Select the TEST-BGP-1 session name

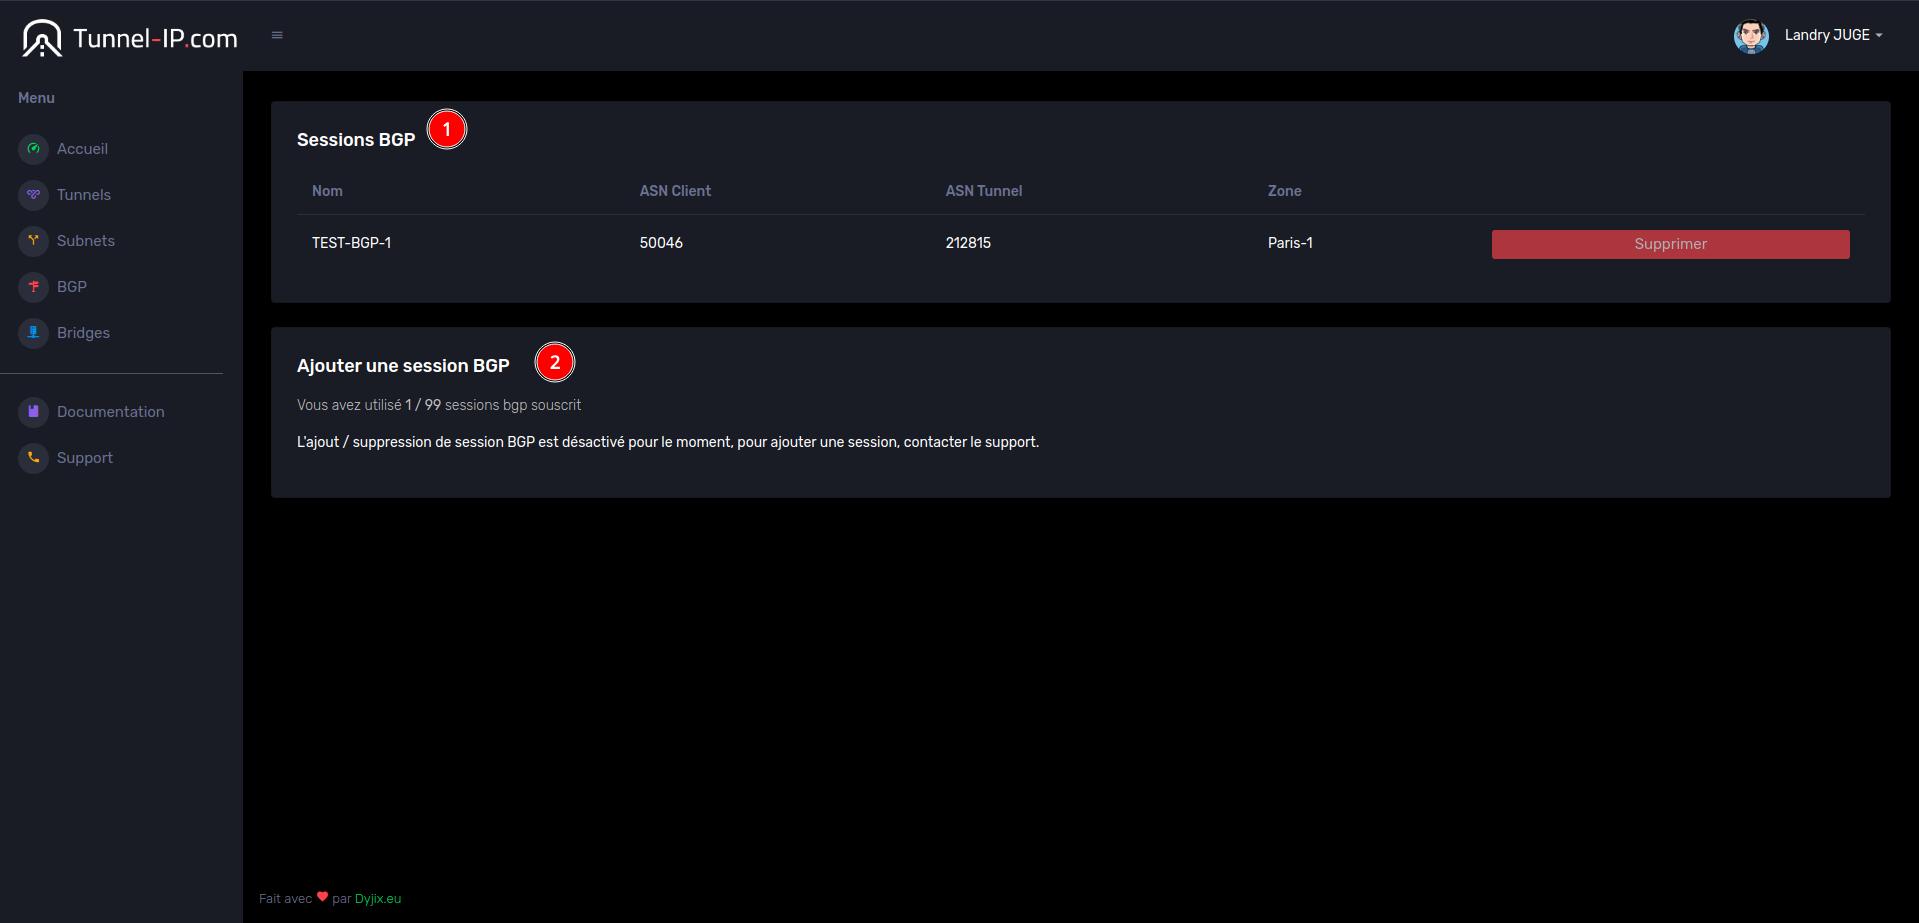pyautogui.click(x=351, y=243)
